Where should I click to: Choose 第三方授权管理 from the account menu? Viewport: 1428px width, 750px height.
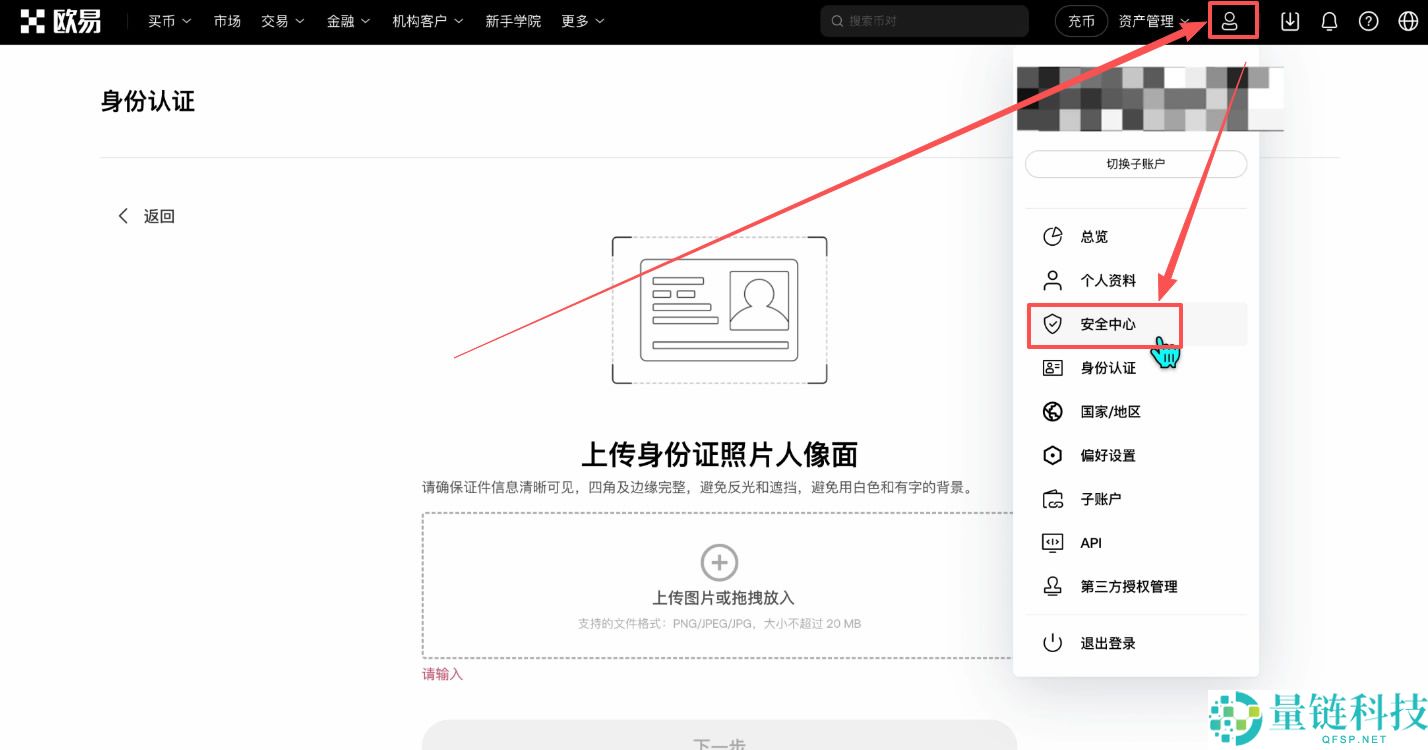pyautogui.click(x=1128, y=587)
